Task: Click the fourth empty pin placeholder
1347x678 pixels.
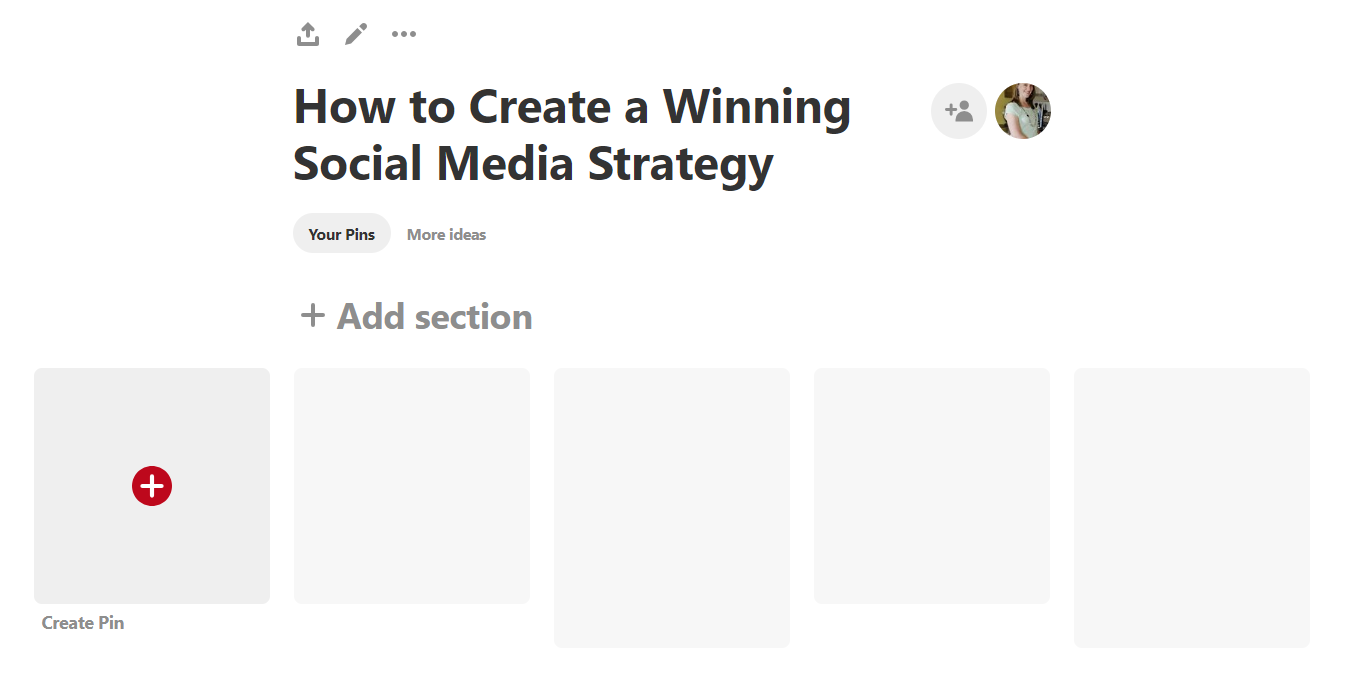Action: point(931,485)
